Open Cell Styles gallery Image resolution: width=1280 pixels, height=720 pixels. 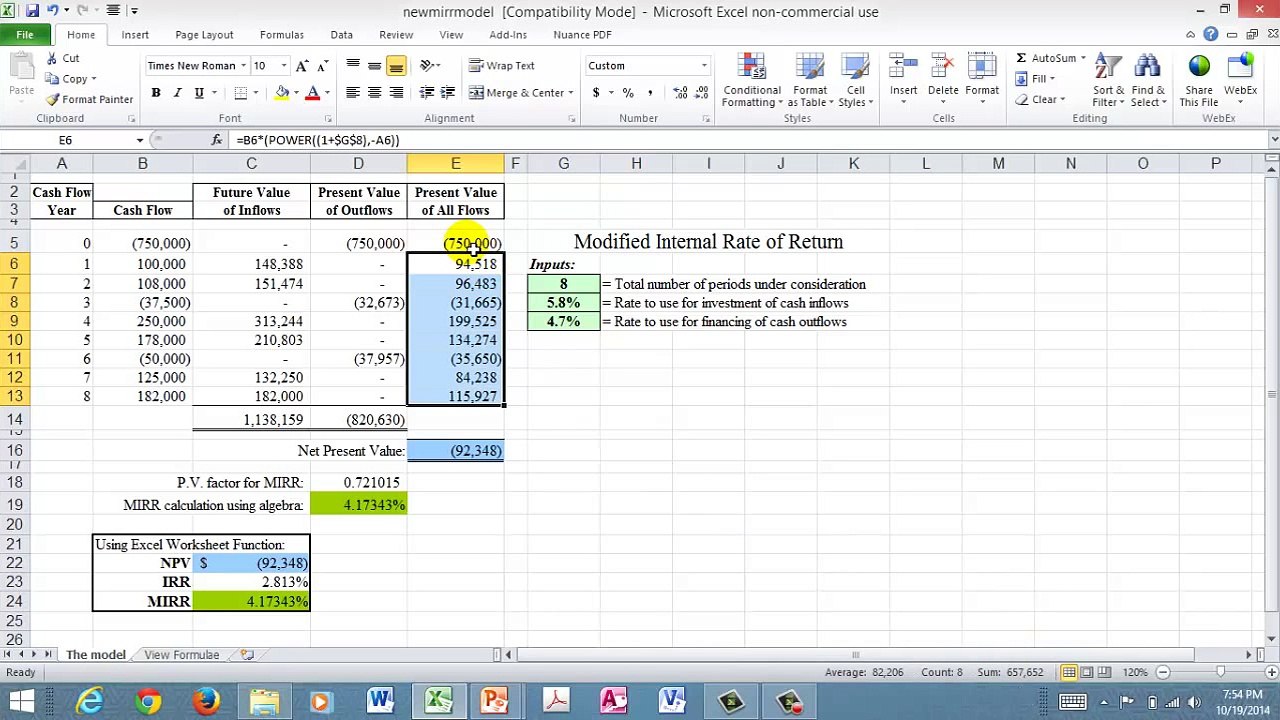pyautogui.click(x=856, y=80)
